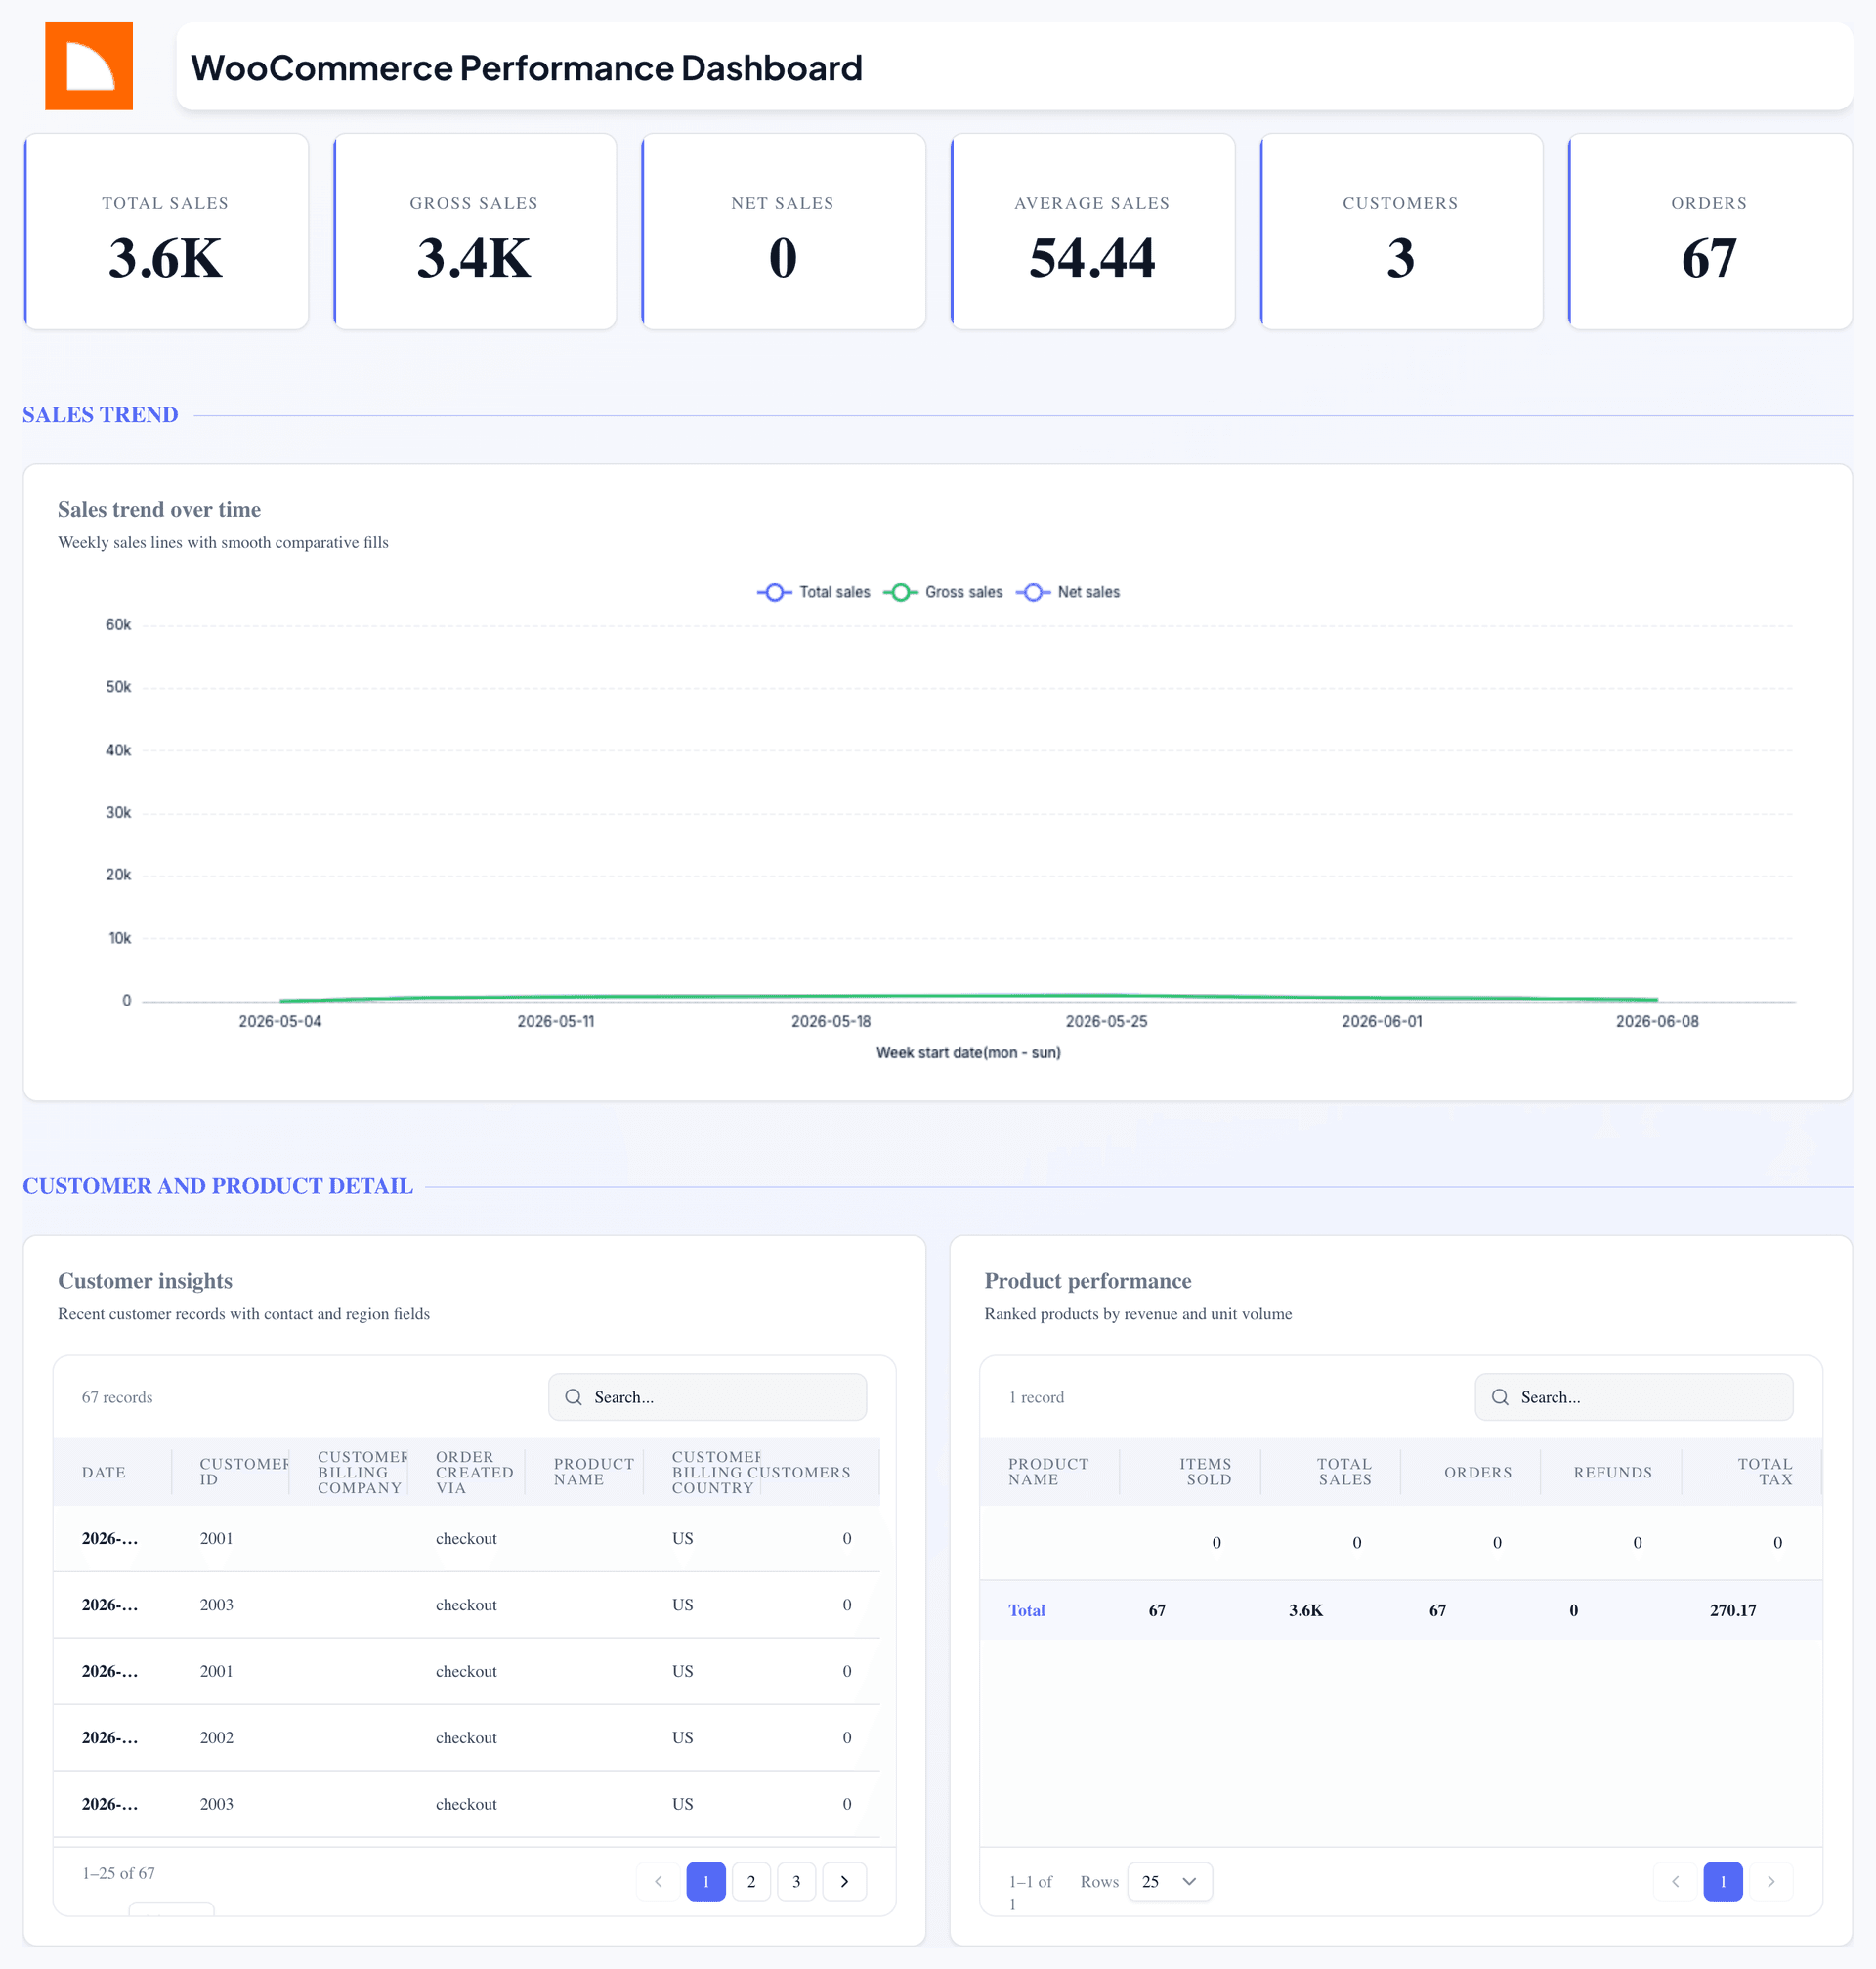Click the Total row label in Product performance

(x=1027, y=1610)
